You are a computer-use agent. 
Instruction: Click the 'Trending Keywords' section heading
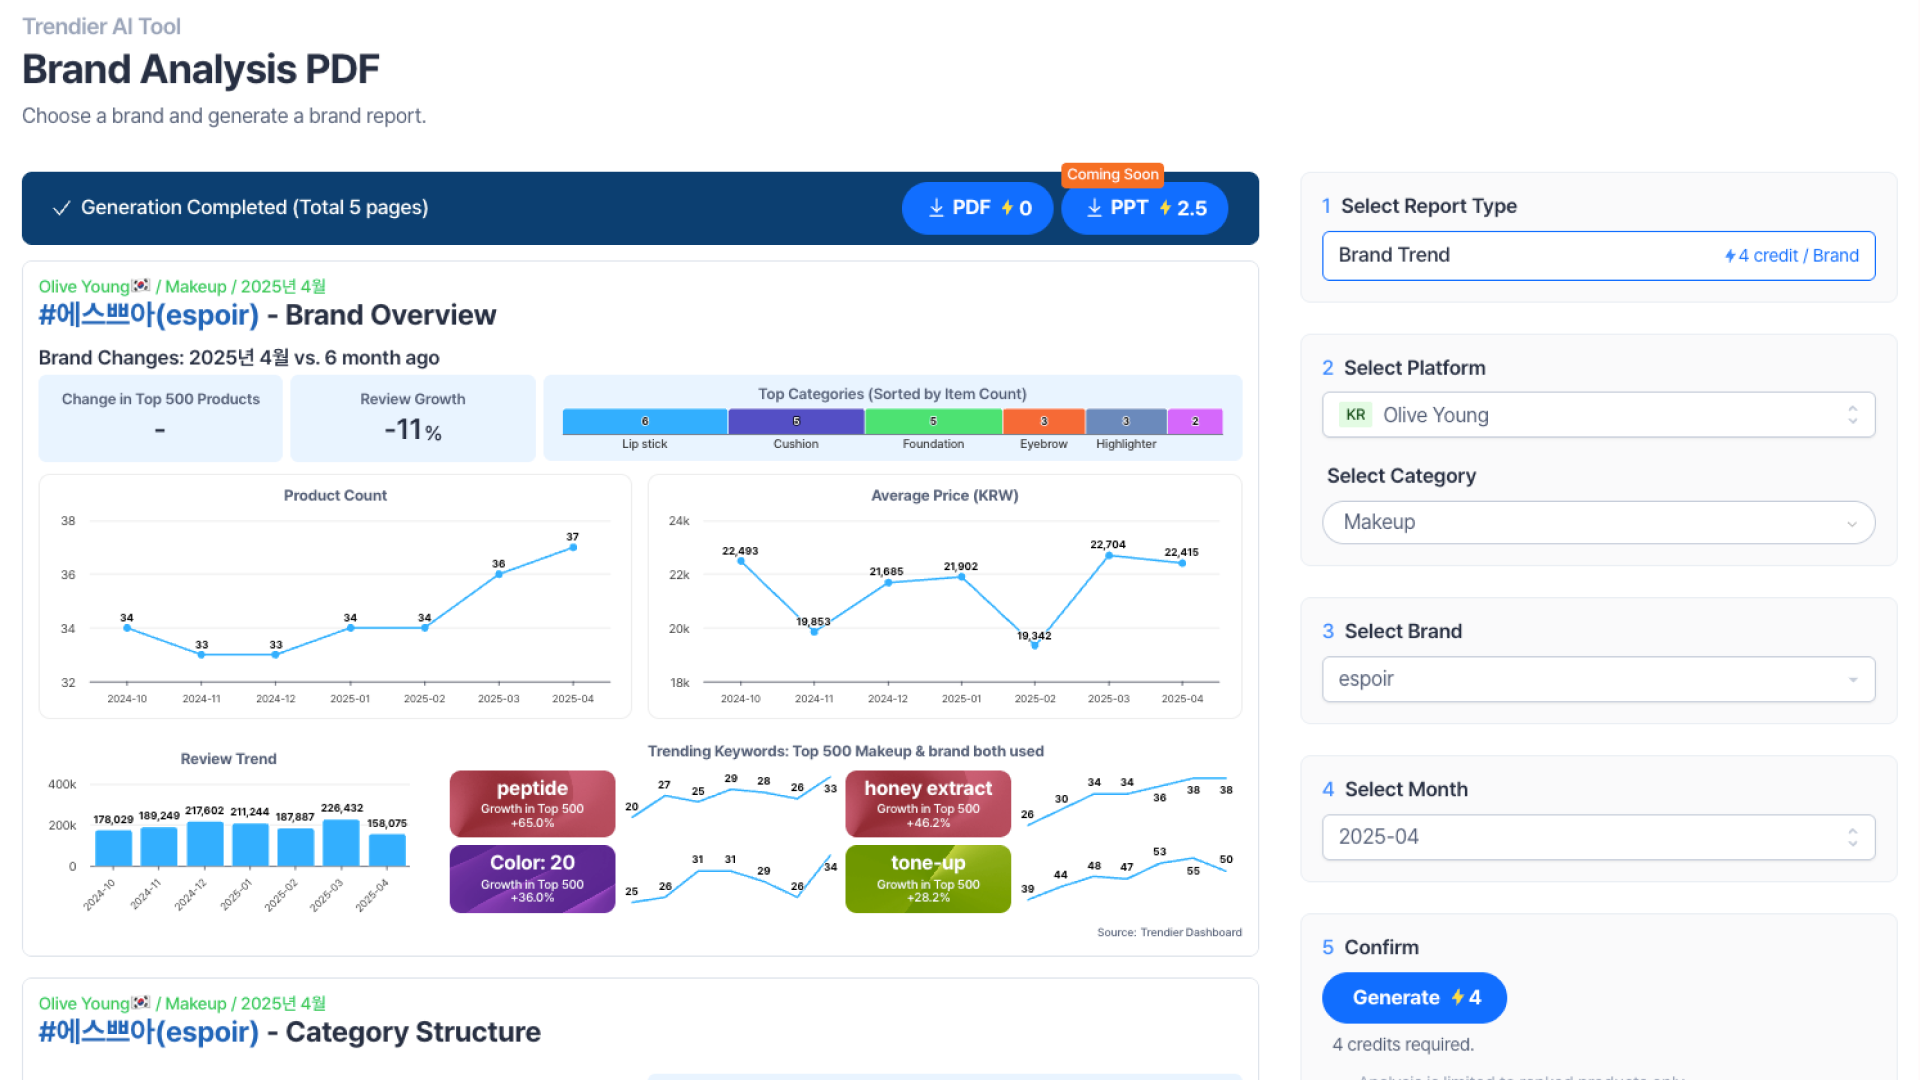pyautogui.click(x=845, y=751)
